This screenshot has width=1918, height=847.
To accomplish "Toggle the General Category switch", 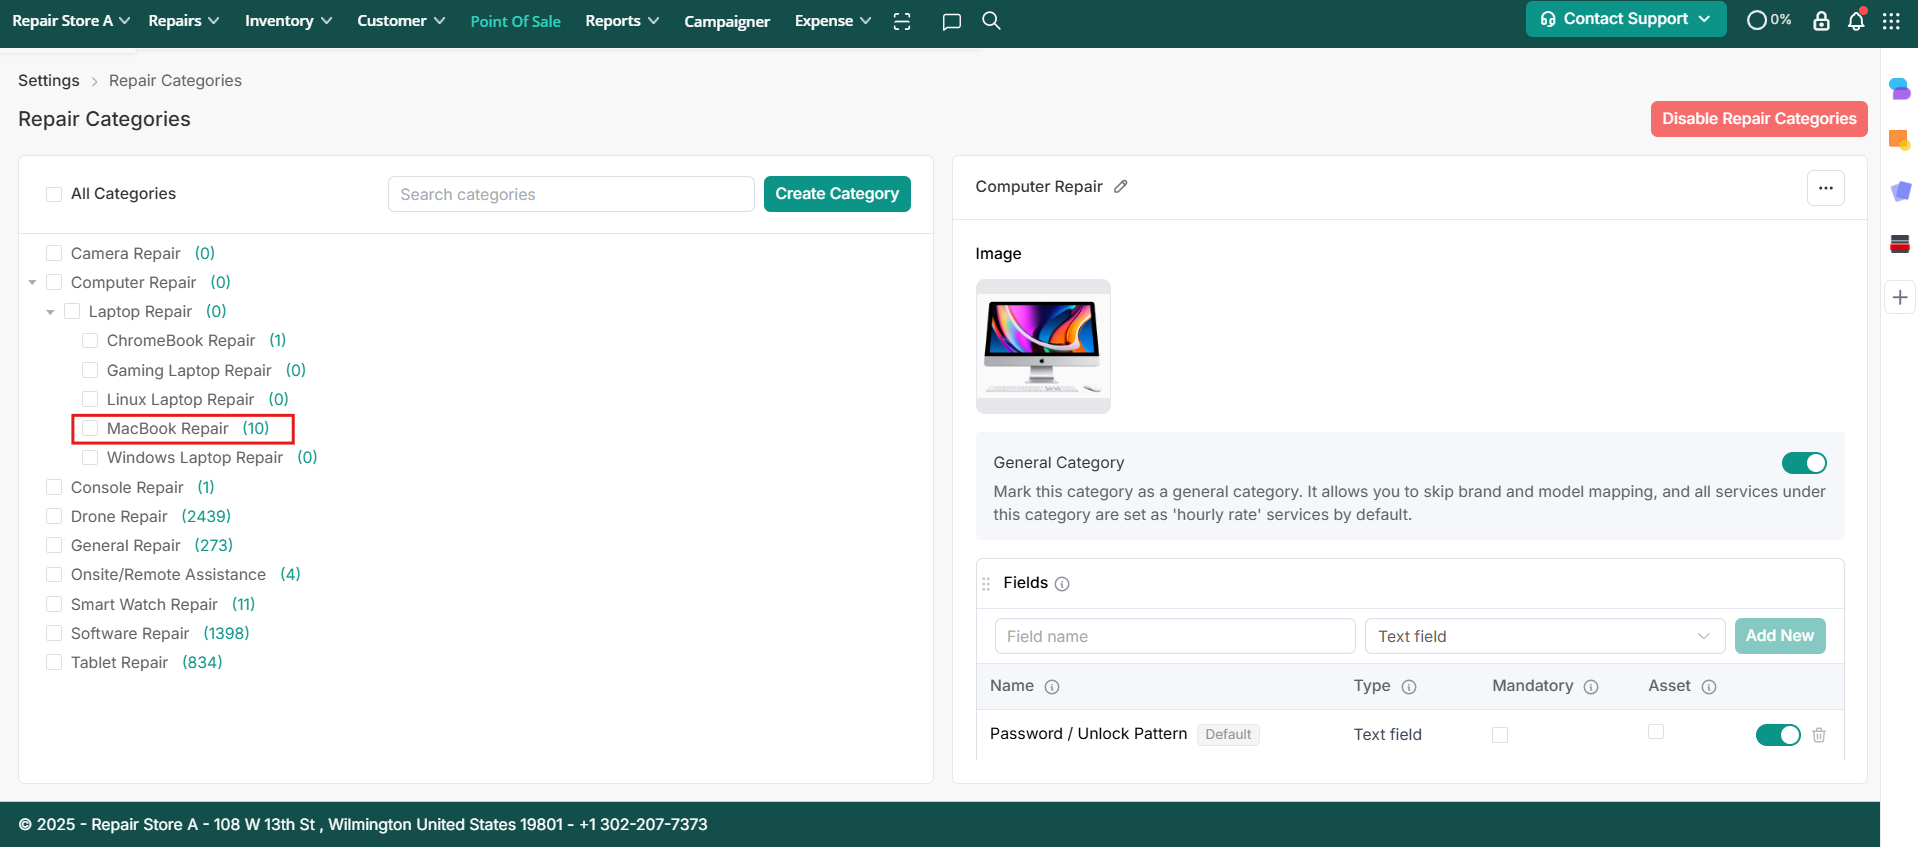I will coord(1803,463).
